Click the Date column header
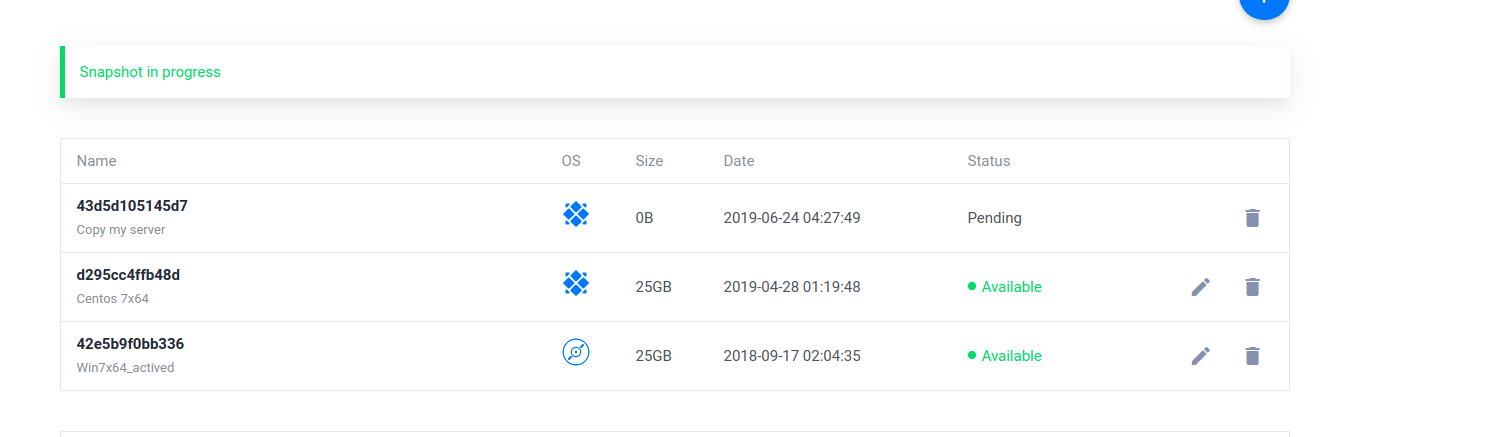Viewport: 1509px width, 437px height. point(739,161)
